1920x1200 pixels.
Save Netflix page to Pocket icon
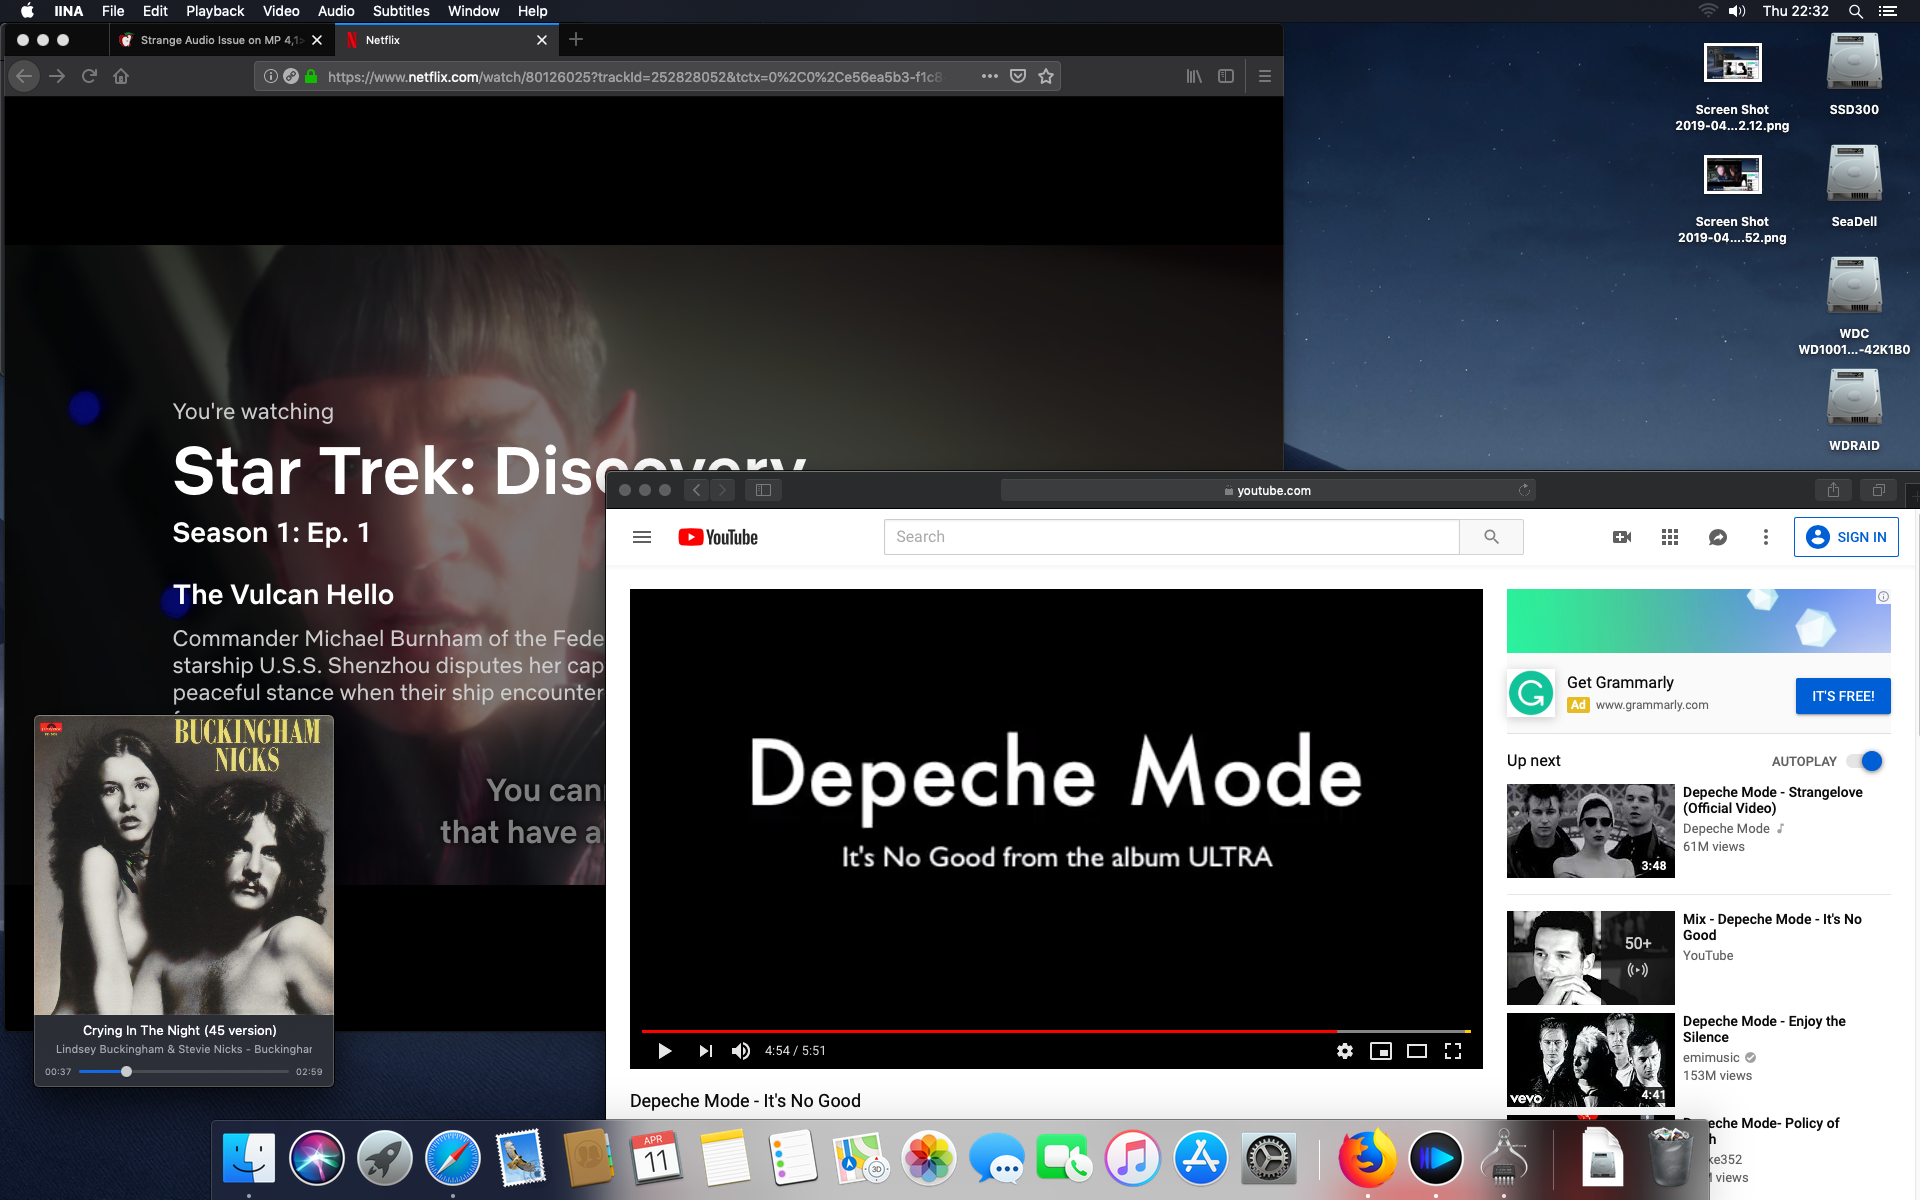pos(1018,76)
